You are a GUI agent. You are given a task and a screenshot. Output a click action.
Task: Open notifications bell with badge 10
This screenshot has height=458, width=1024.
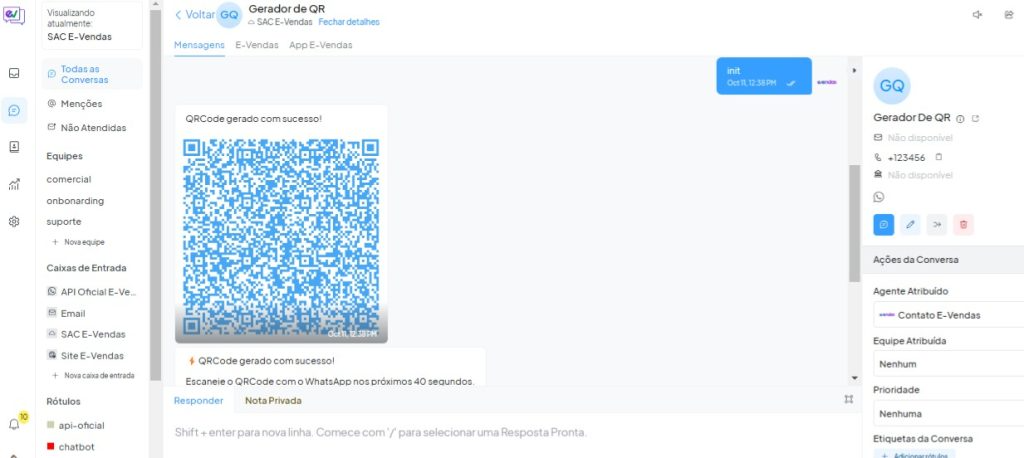[15, 423]
